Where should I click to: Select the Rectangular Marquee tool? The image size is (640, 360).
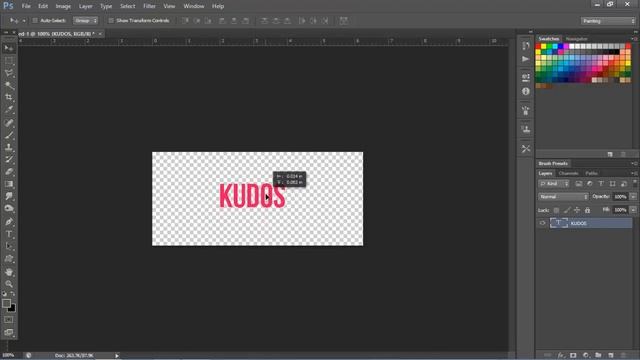[9, 61]
